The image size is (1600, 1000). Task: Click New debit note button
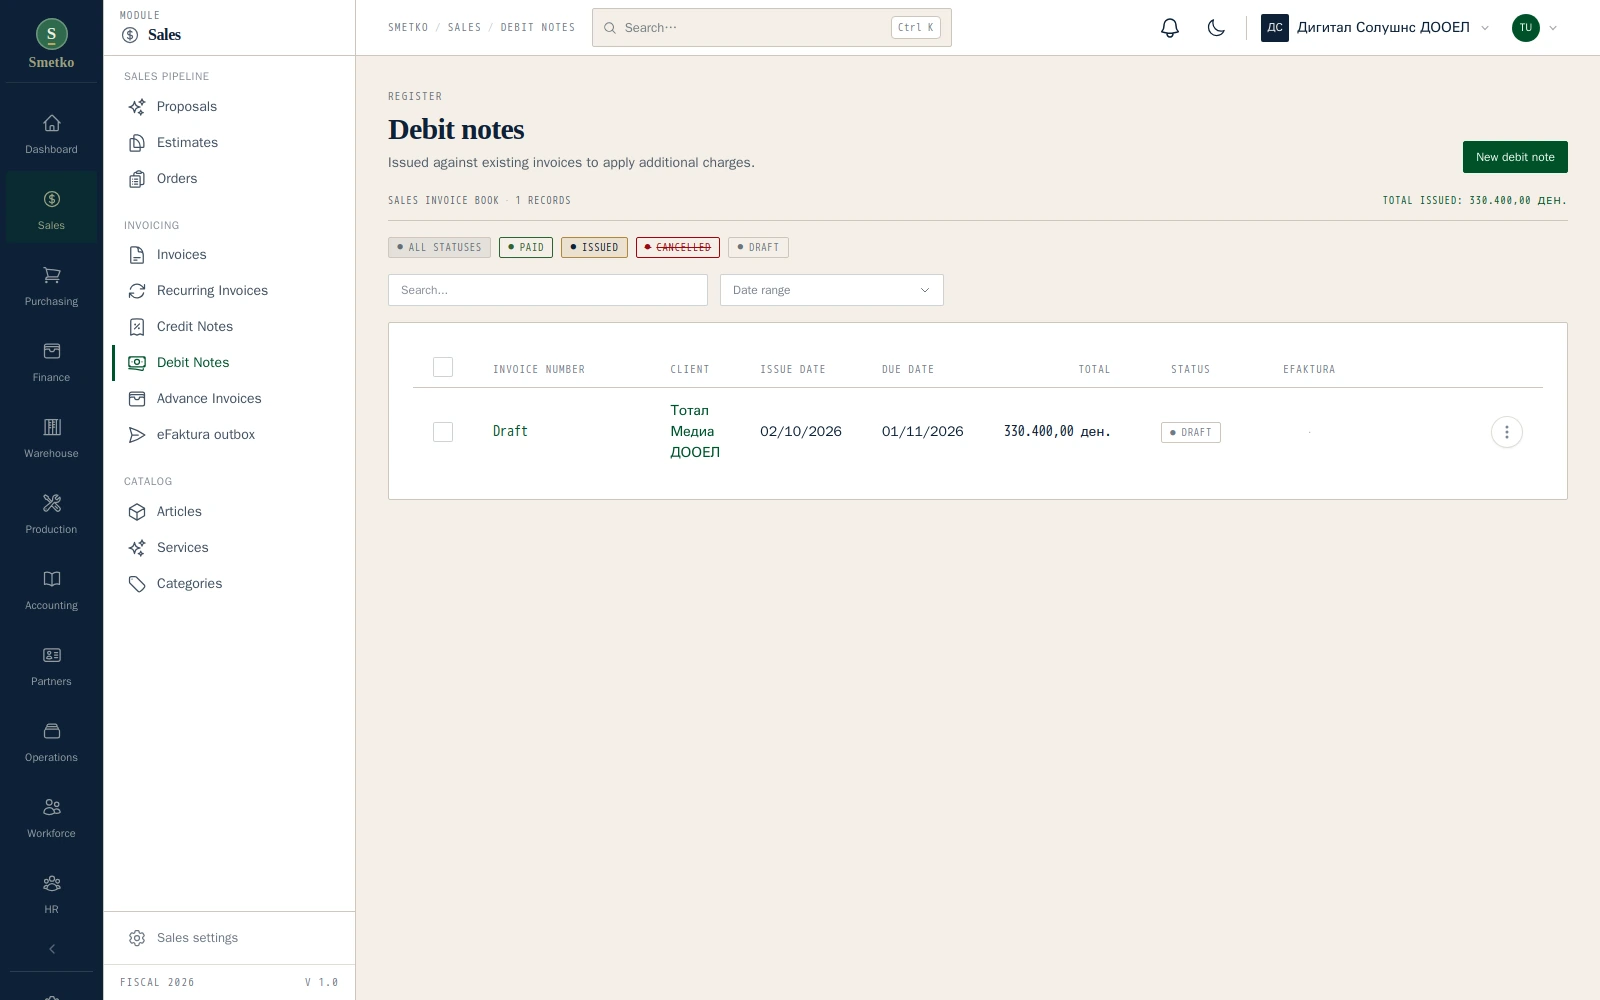[1515, 157]
